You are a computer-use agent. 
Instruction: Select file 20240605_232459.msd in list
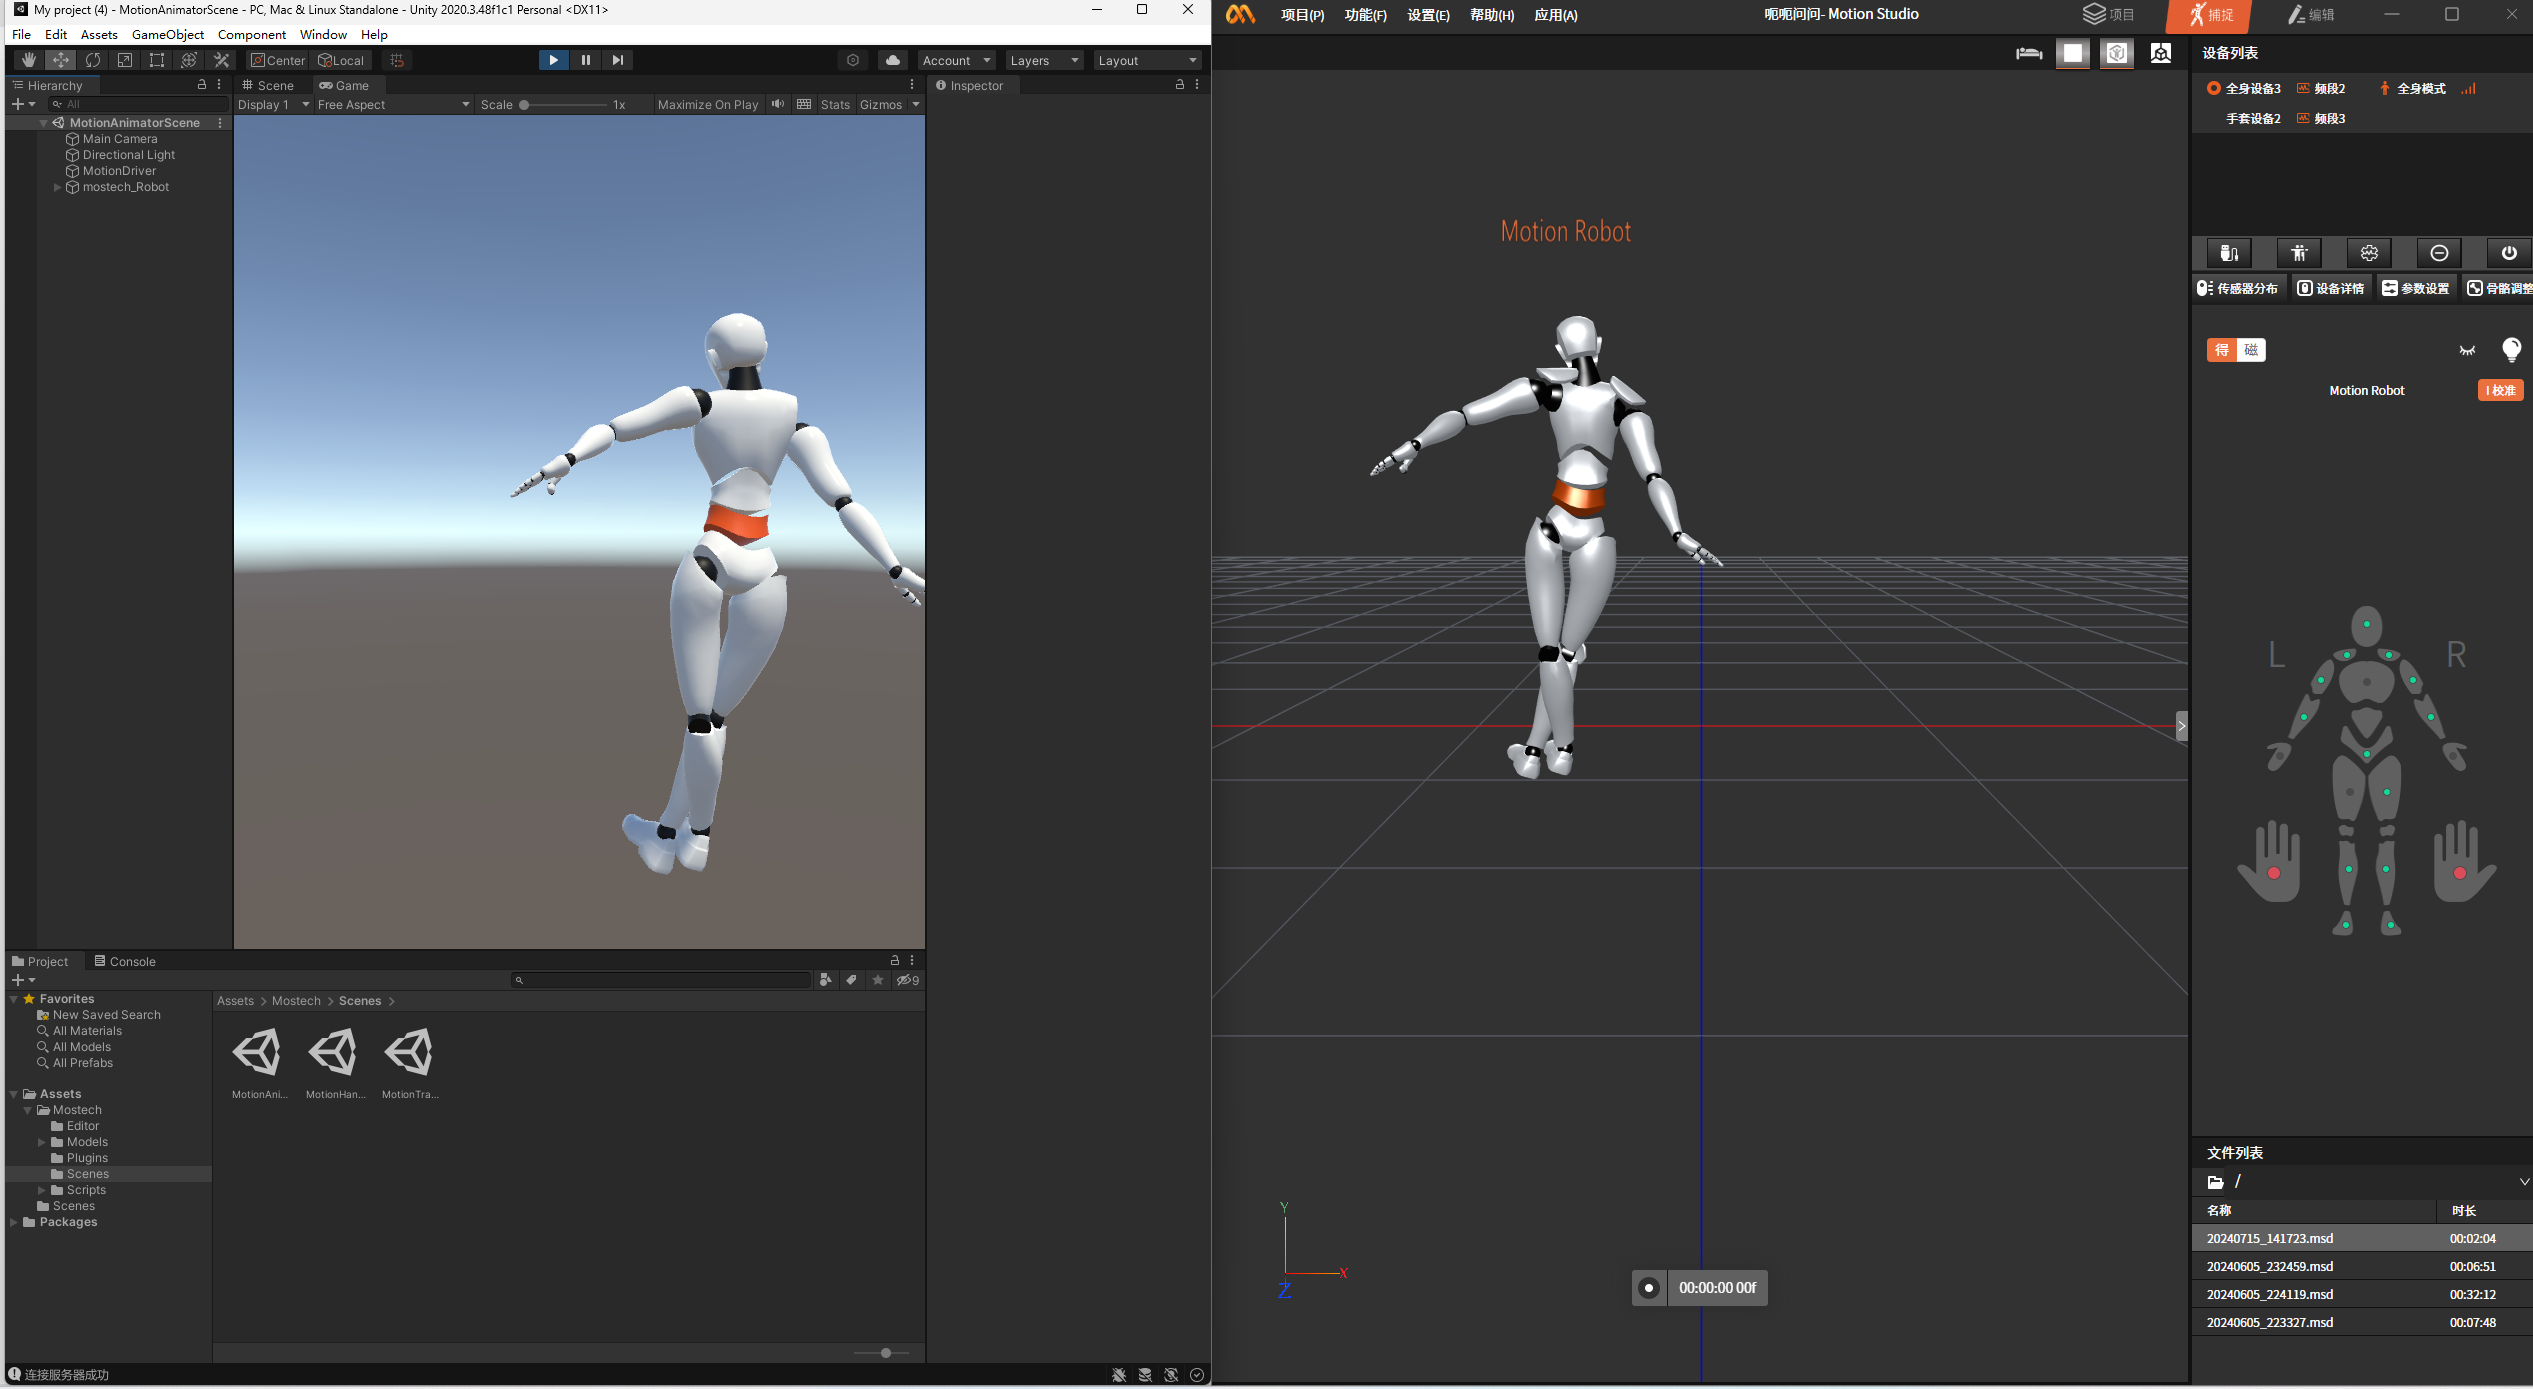point(2269,1266)
